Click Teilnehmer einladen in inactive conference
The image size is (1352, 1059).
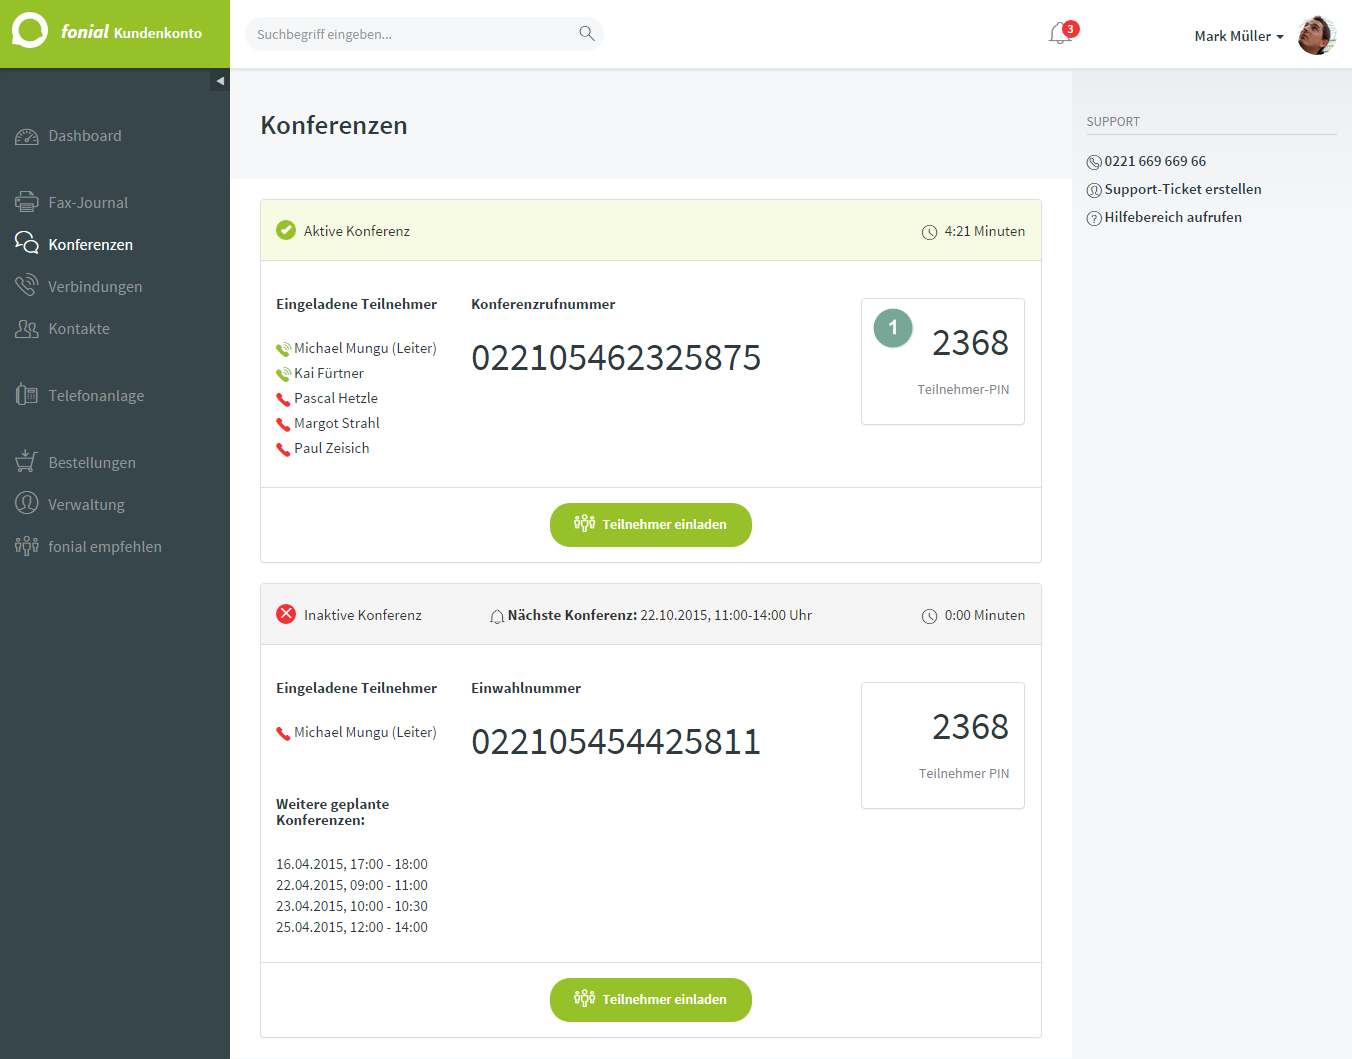click(x=651, y=1000)
